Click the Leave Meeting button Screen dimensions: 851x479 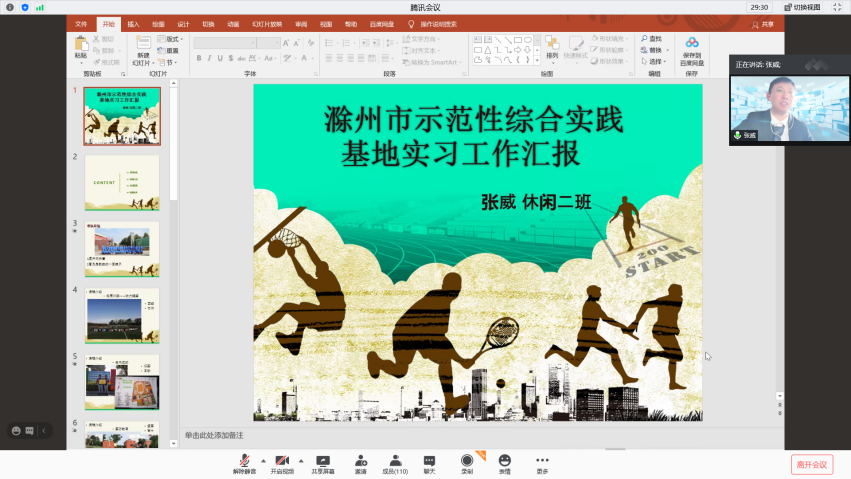(811, 464)
